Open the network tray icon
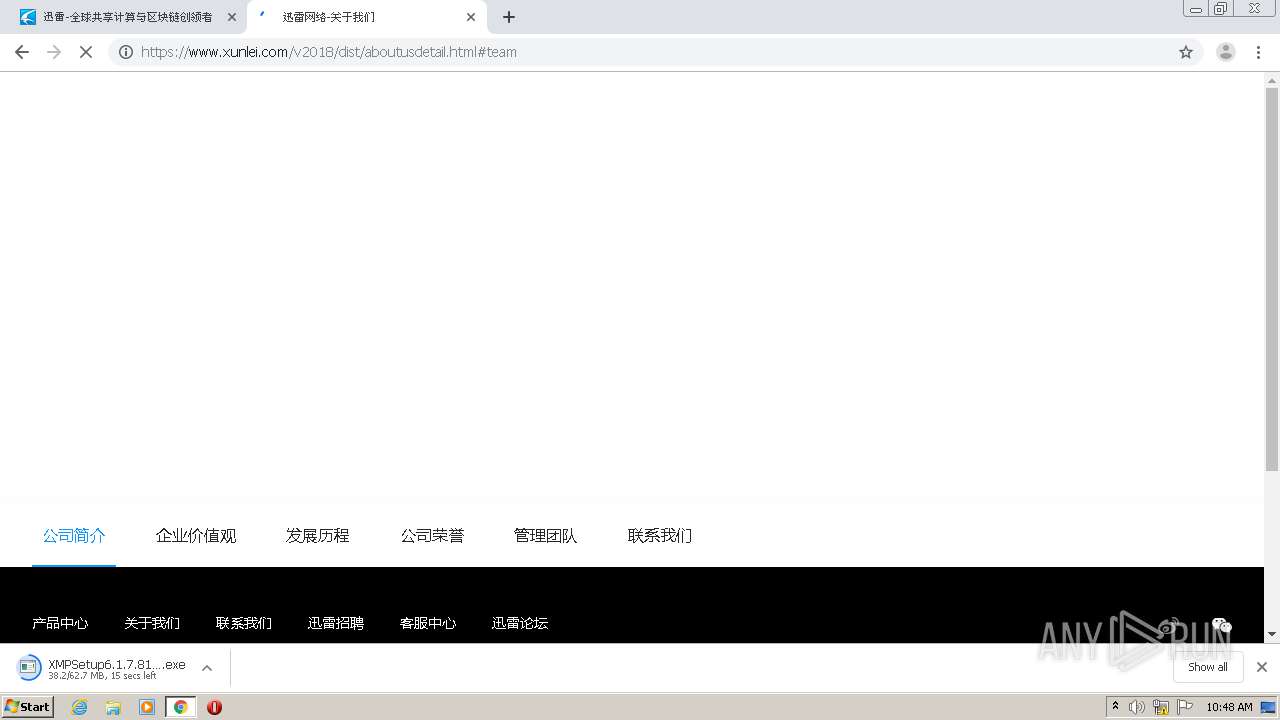The height and width of the screenshot is (720, 1280). coord(1161,707)
